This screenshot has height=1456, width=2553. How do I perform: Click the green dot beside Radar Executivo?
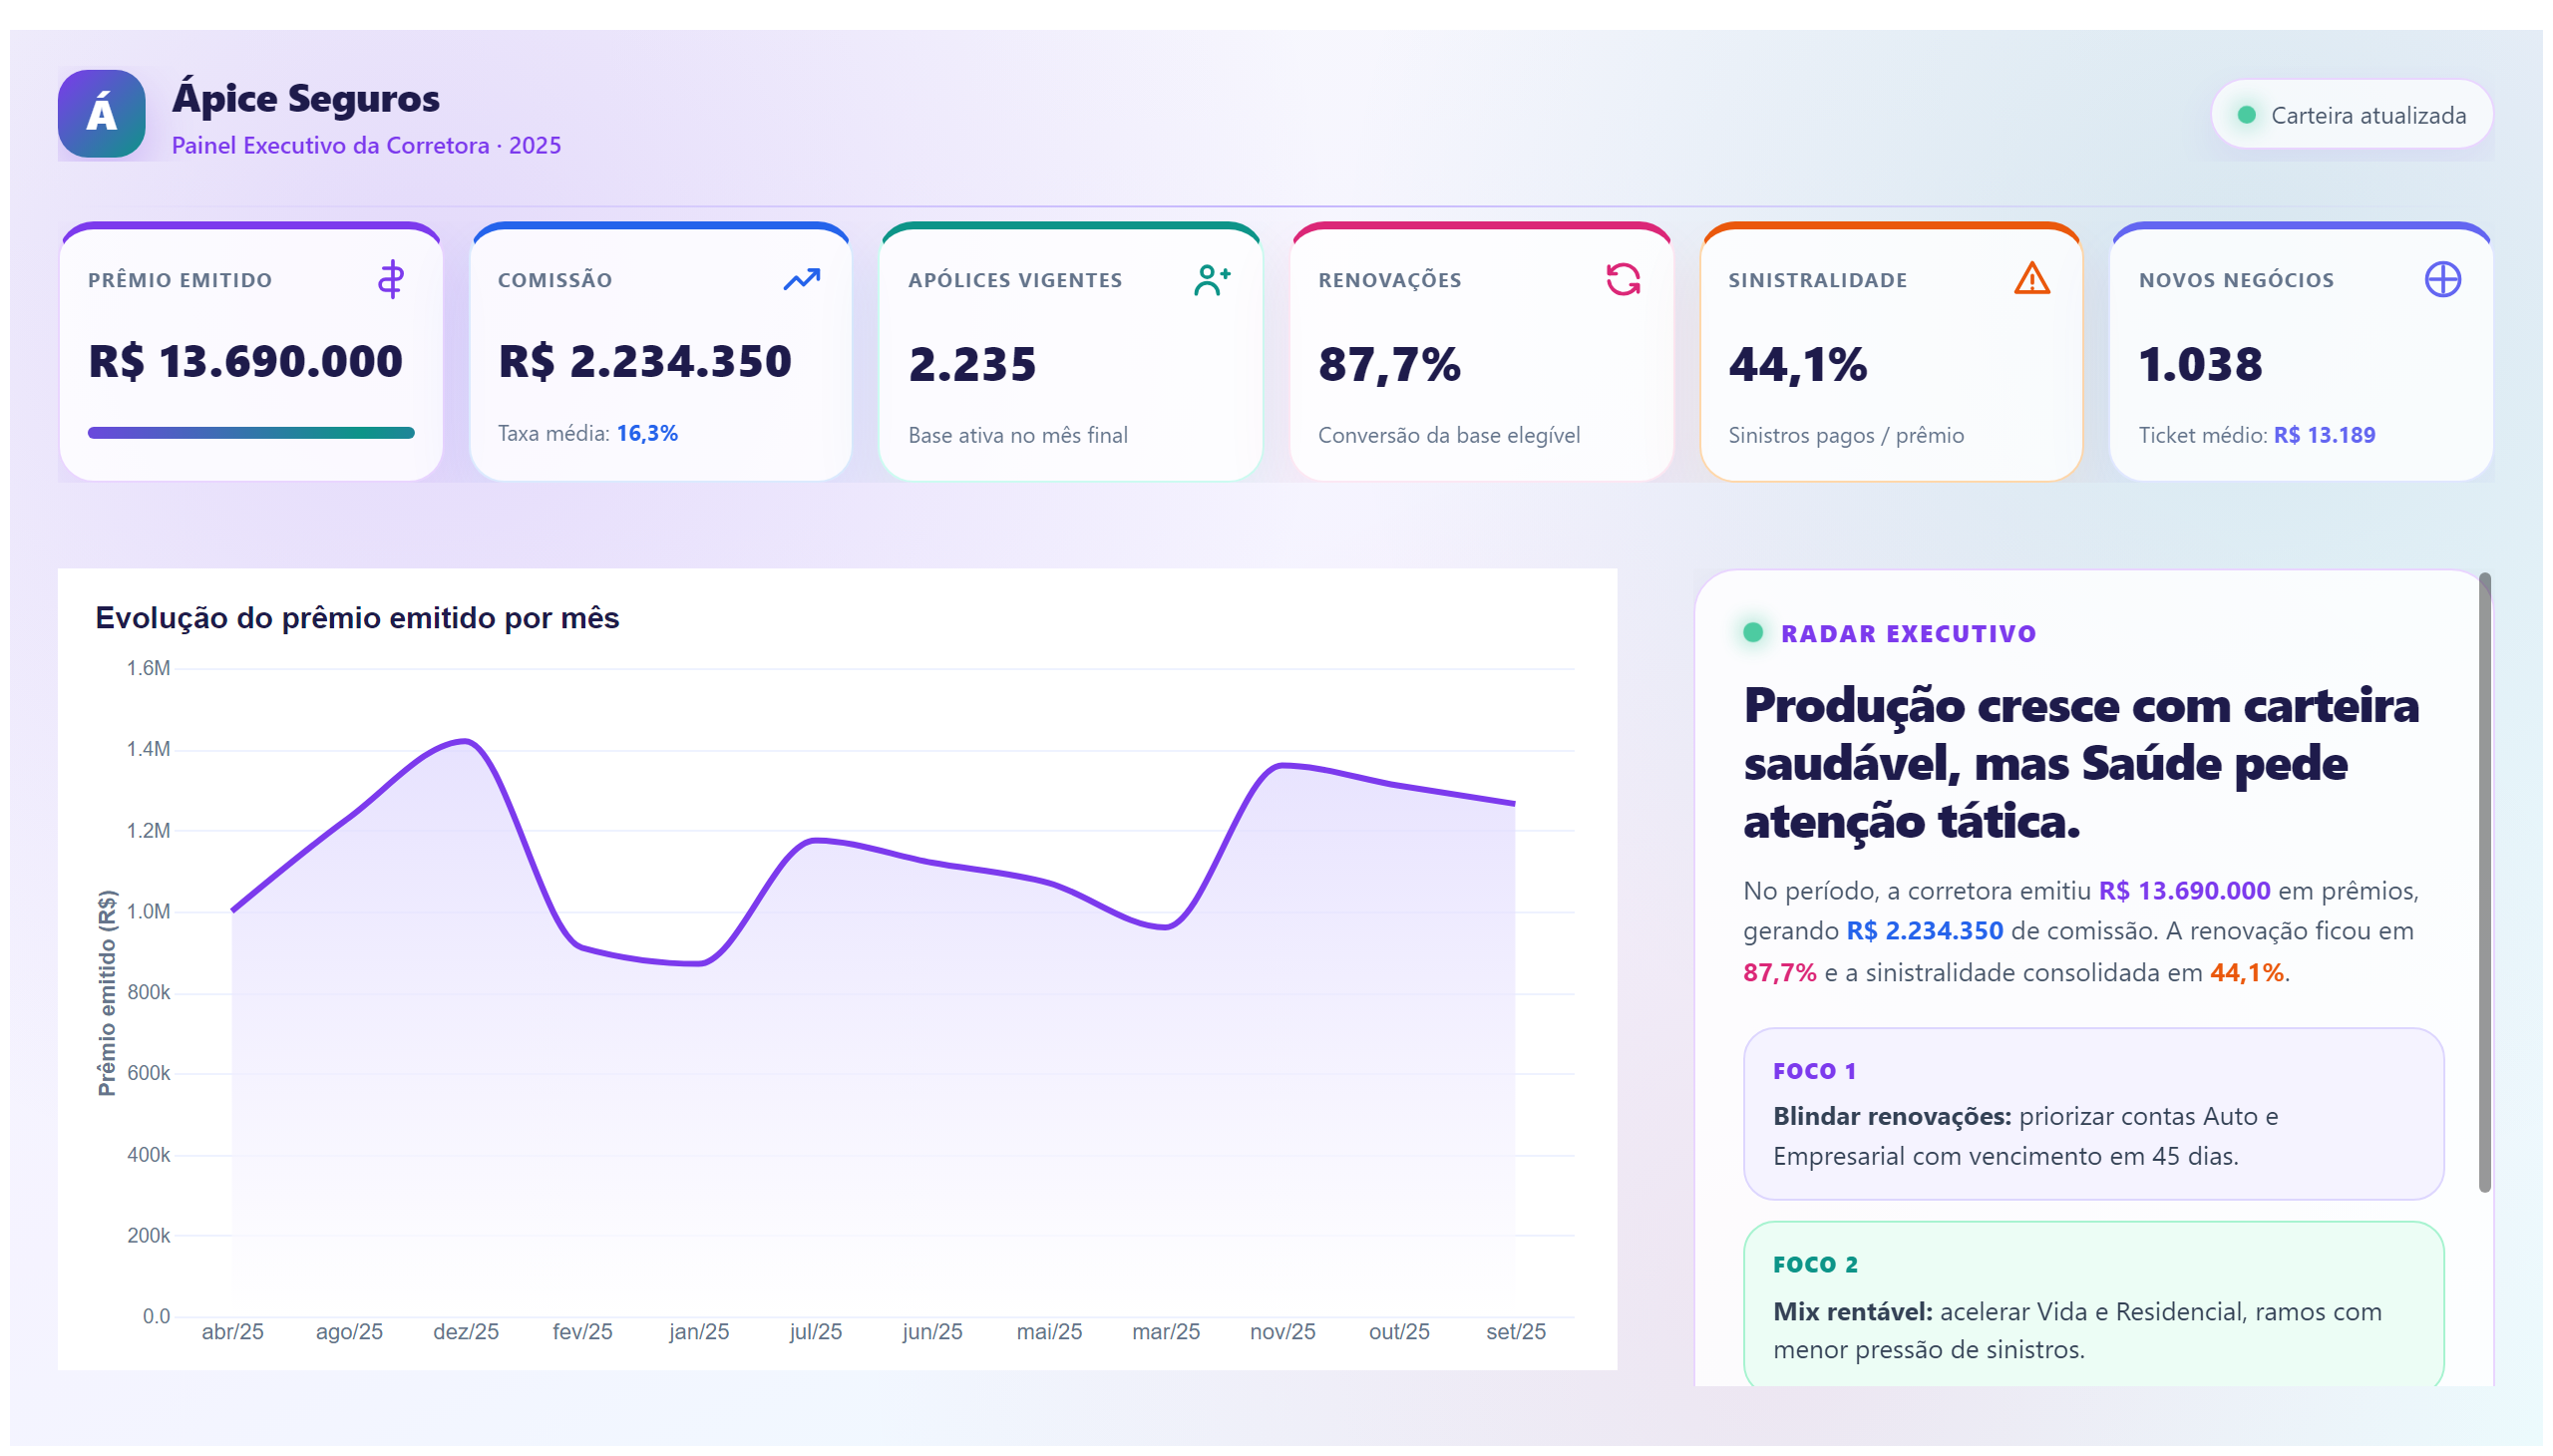coord(1752,633)
